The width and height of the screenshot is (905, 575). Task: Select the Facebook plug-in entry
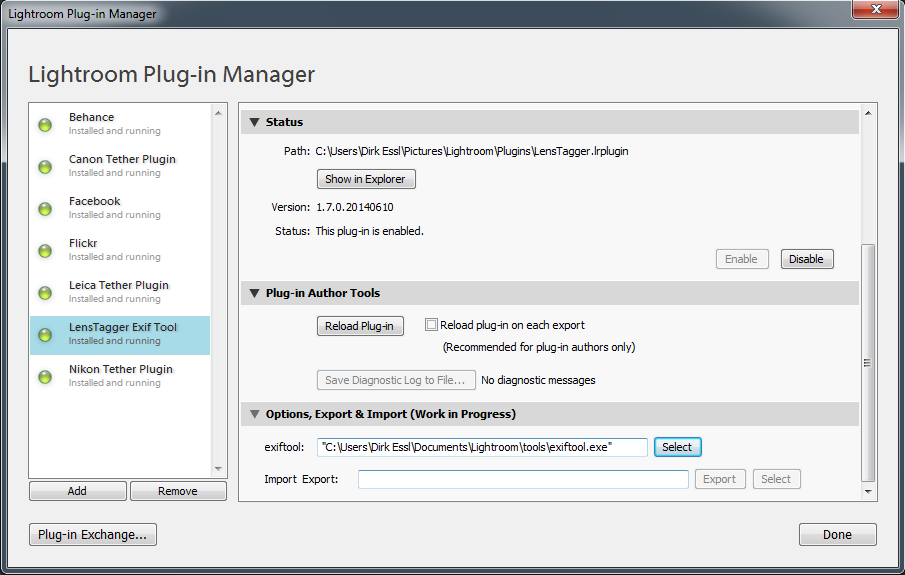pos(120,208)
